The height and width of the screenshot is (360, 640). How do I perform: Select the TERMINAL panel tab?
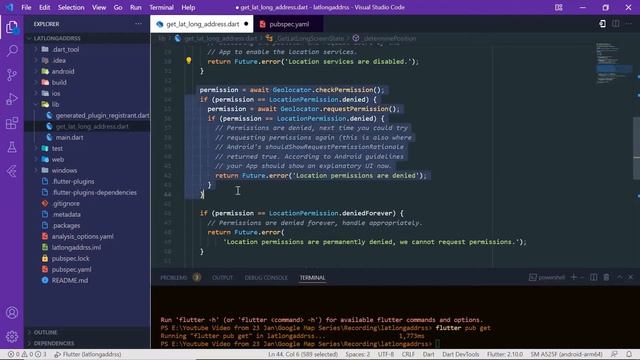tap(312, 278)
